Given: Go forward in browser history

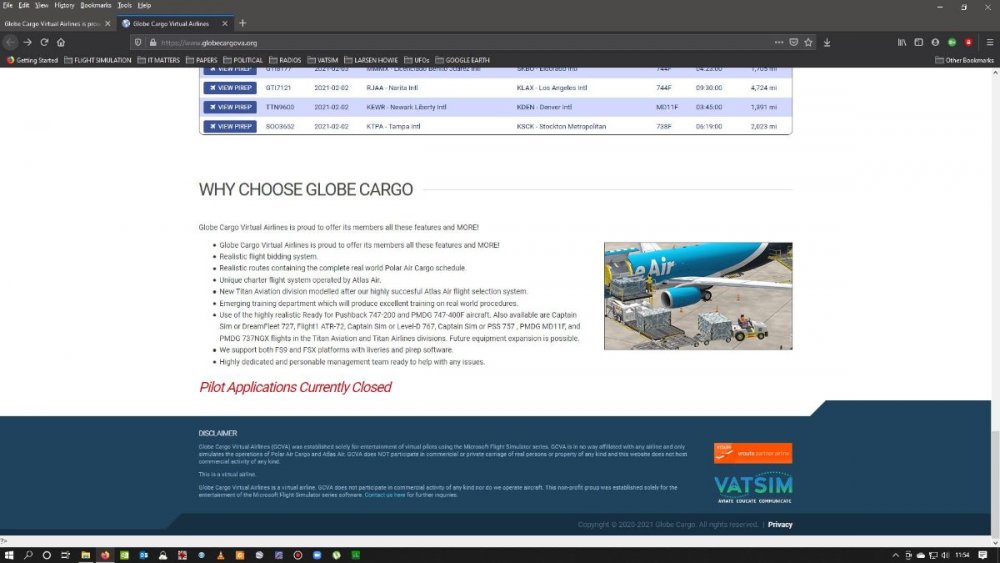Looking at the screenshot, I should pos(27,42).
